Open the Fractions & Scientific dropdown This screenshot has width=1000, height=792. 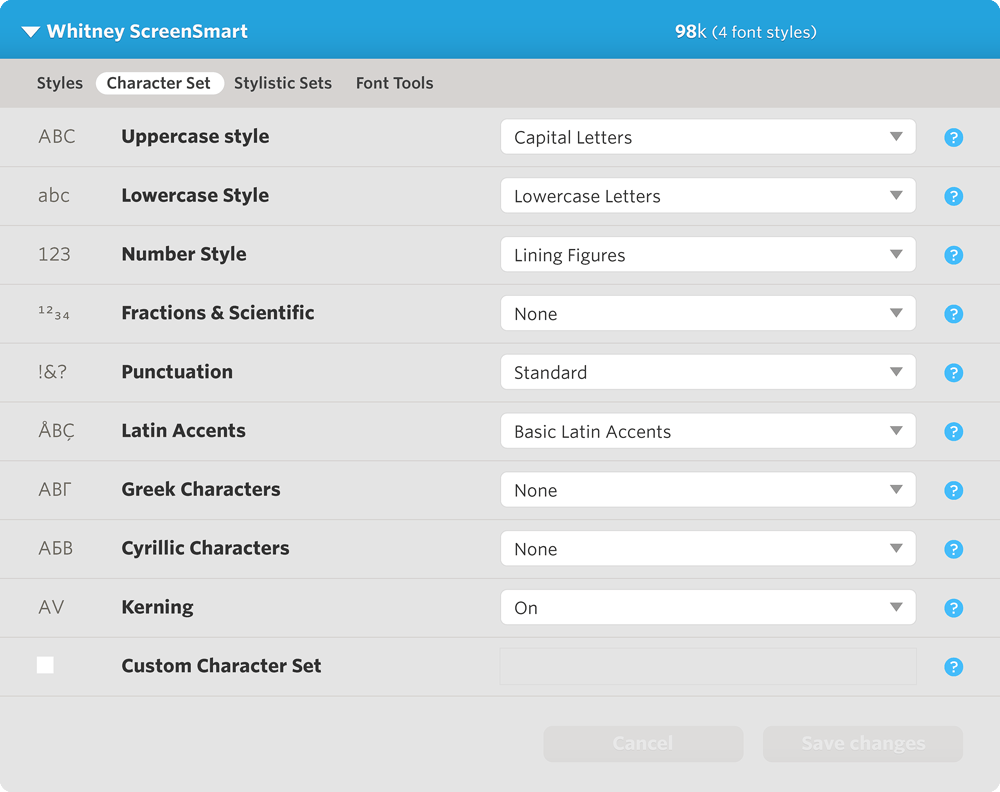coord(708,313)
